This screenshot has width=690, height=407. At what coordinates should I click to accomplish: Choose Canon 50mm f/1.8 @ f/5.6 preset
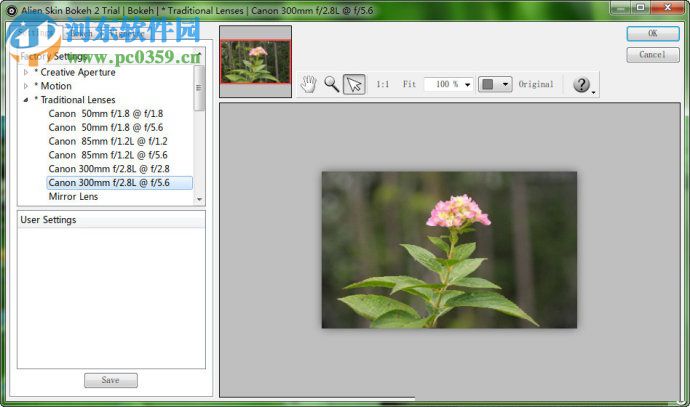106,127
